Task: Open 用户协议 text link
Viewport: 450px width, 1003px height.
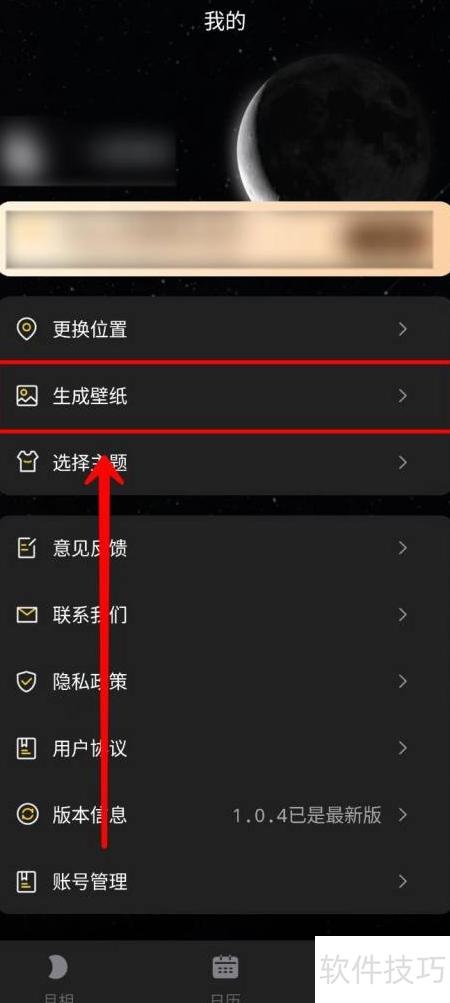Action: (90, 748)
